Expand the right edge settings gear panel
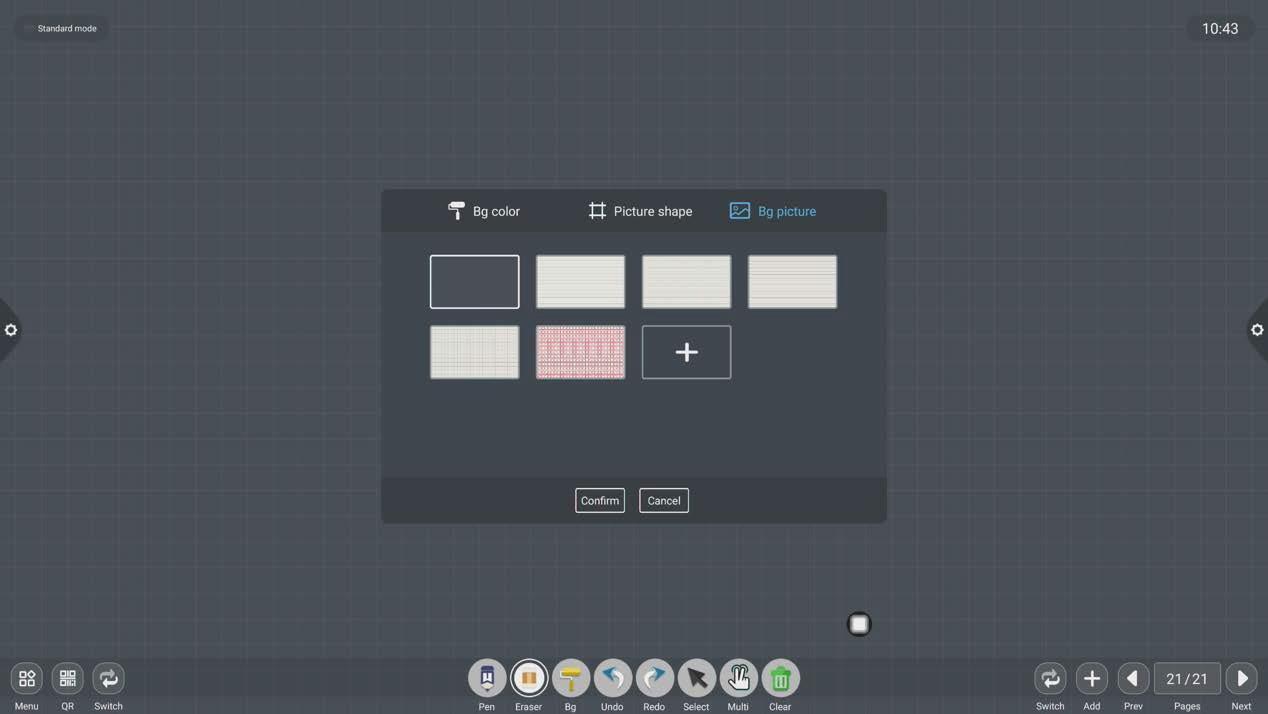This screenshot has width=1268, height=714. 1257,330
